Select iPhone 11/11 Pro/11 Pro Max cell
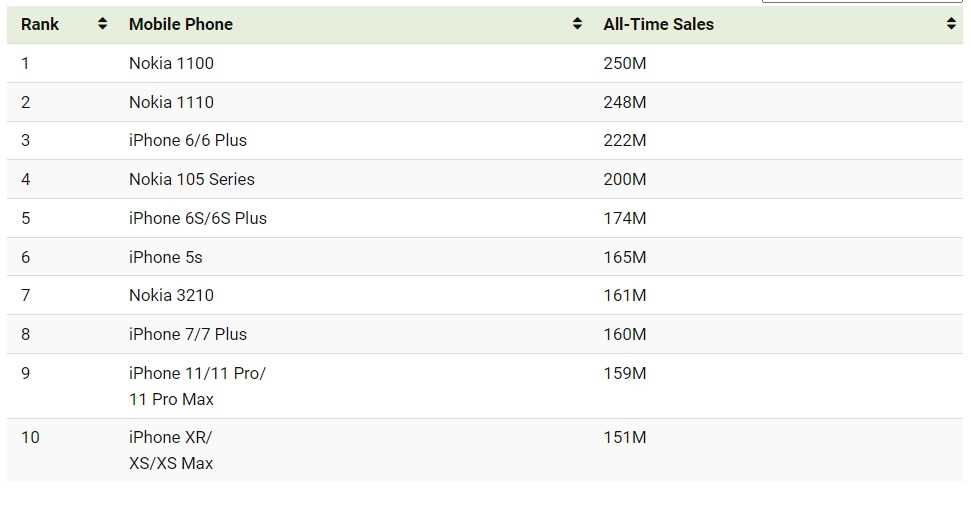Screen dimensions: 971x510 click(197, 386)
